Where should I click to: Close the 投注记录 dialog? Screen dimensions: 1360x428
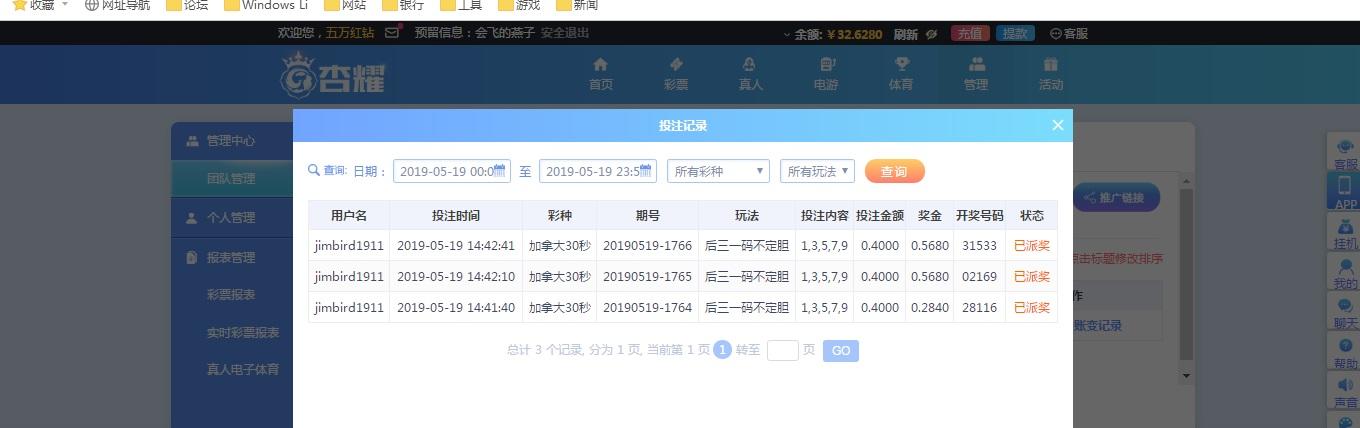(1058, 125)
